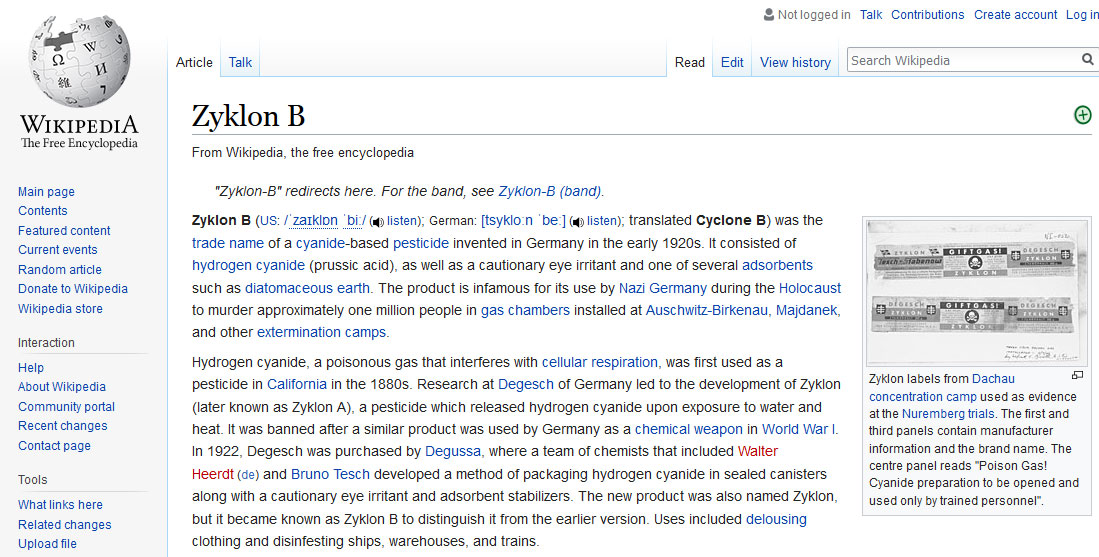
Task: Play German pronunciation speaker icon
Action: point(577,222)
